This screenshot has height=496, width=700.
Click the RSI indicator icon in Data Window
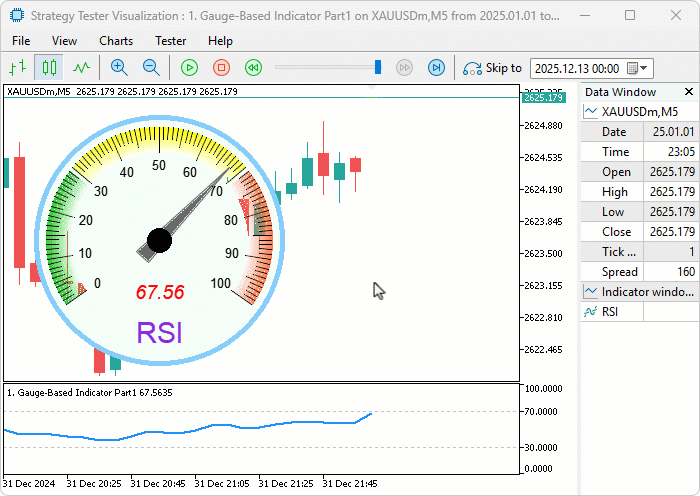click(x=591, y=312)
